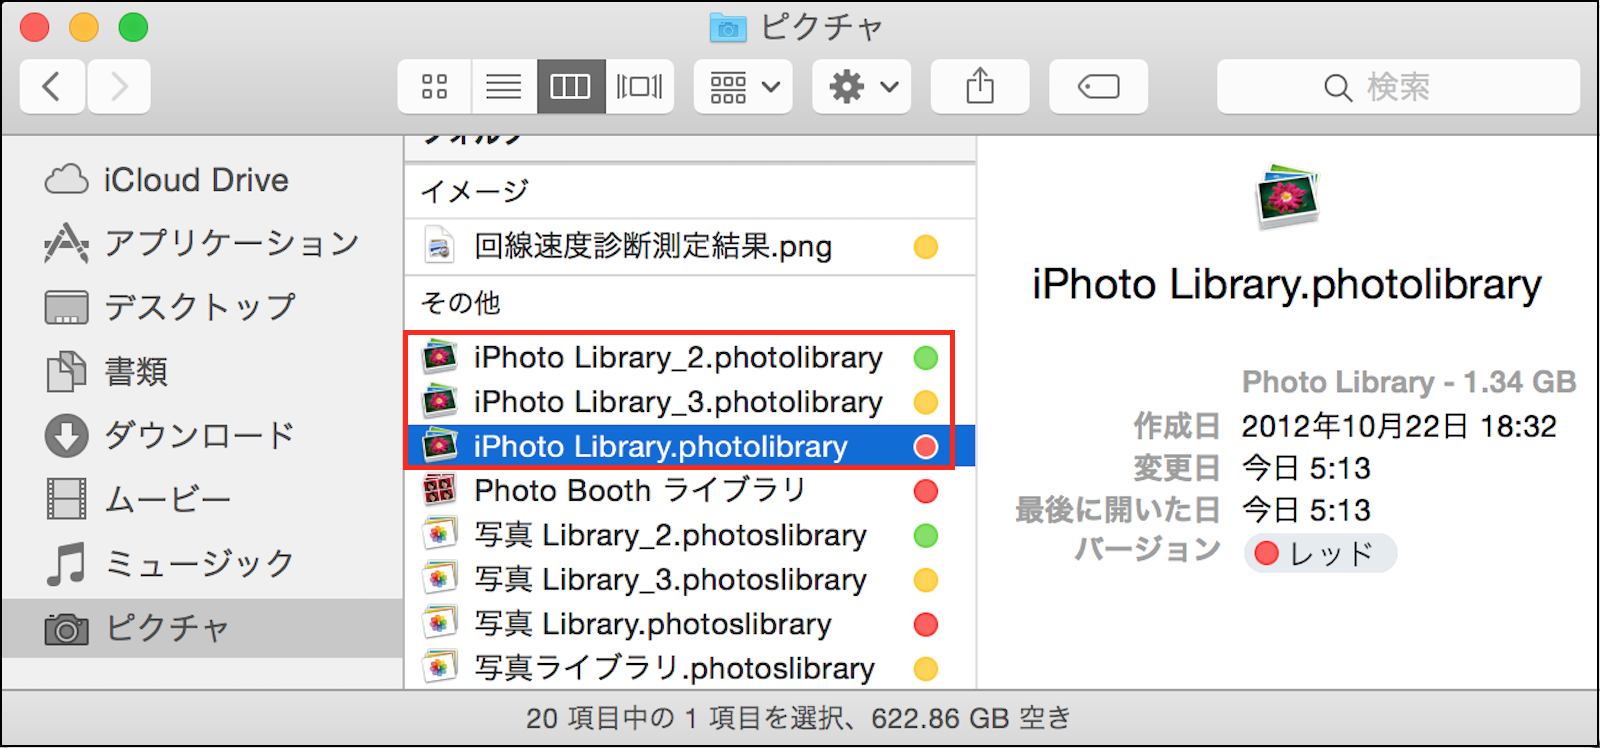Click the アプリケーション sidebar icon
This screenshot has width=1600, height=748.
click(x=66, y=243)
